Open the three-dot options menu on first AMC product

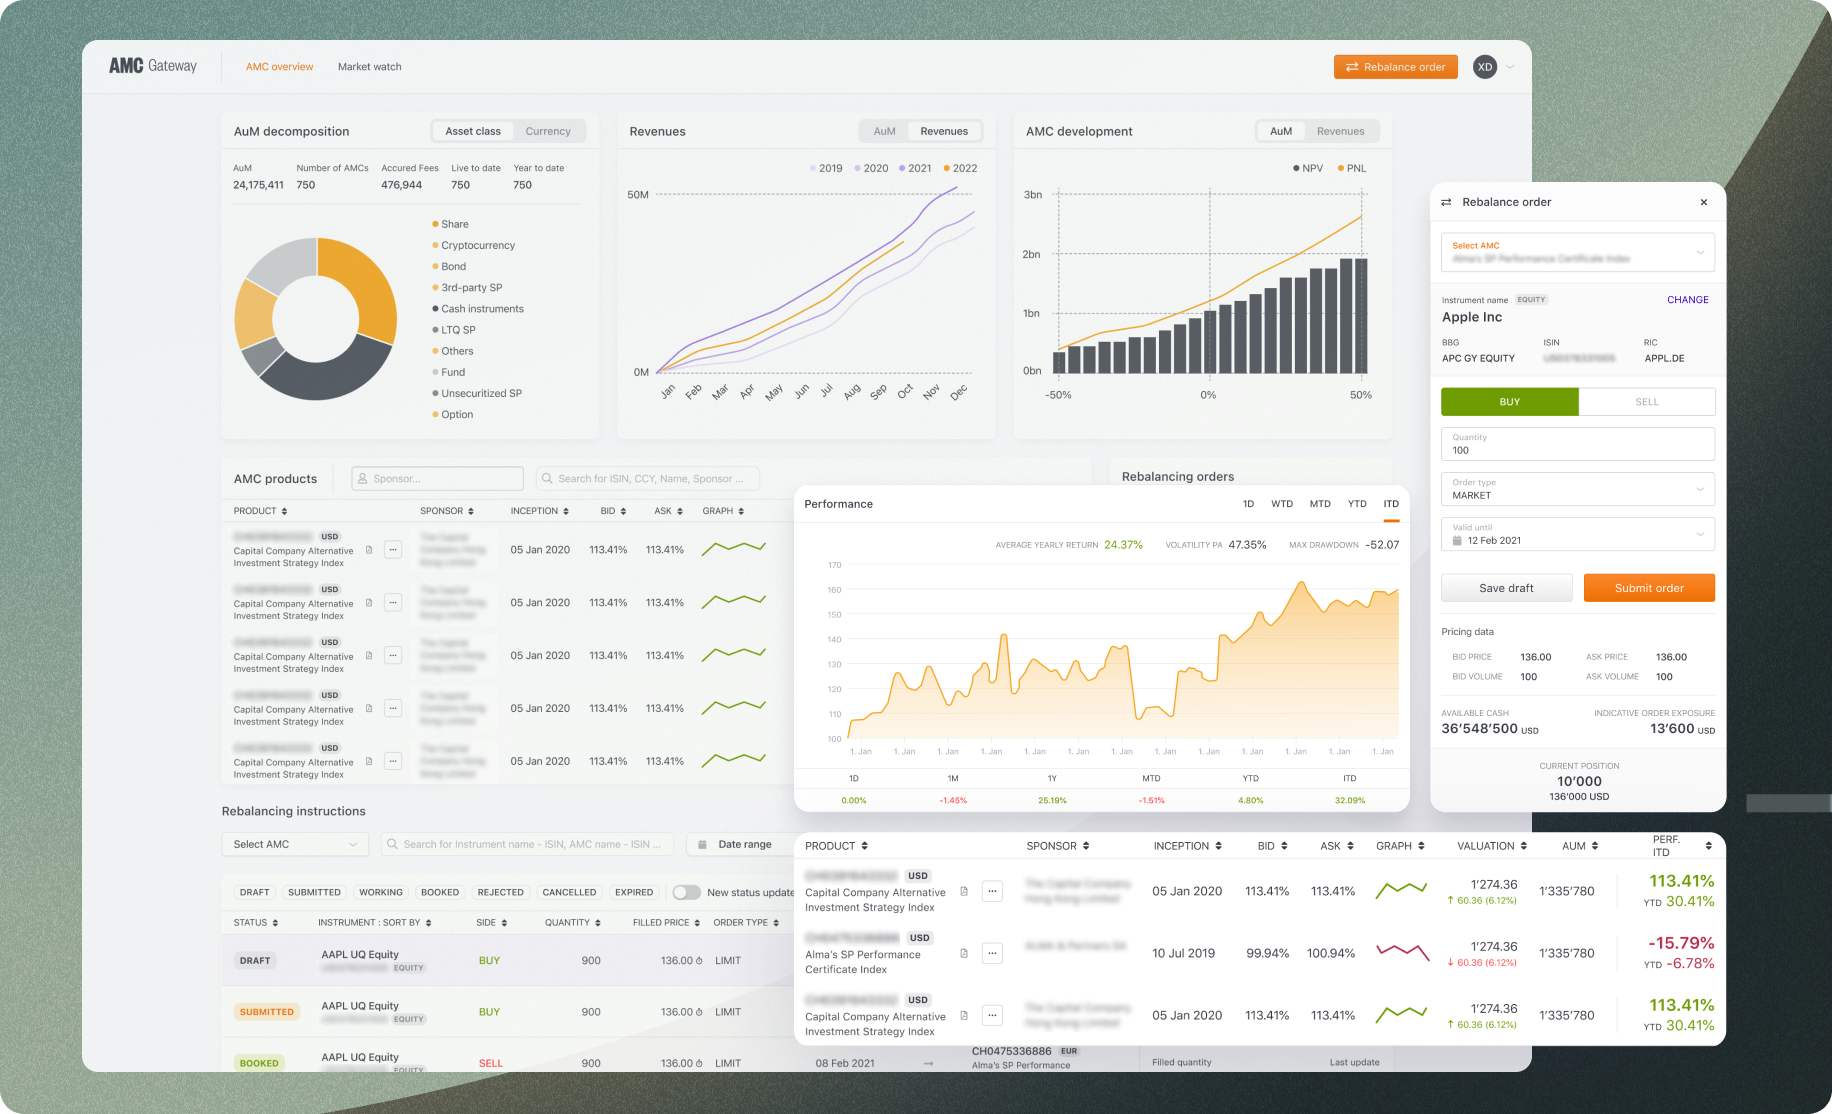coord(393,549)
